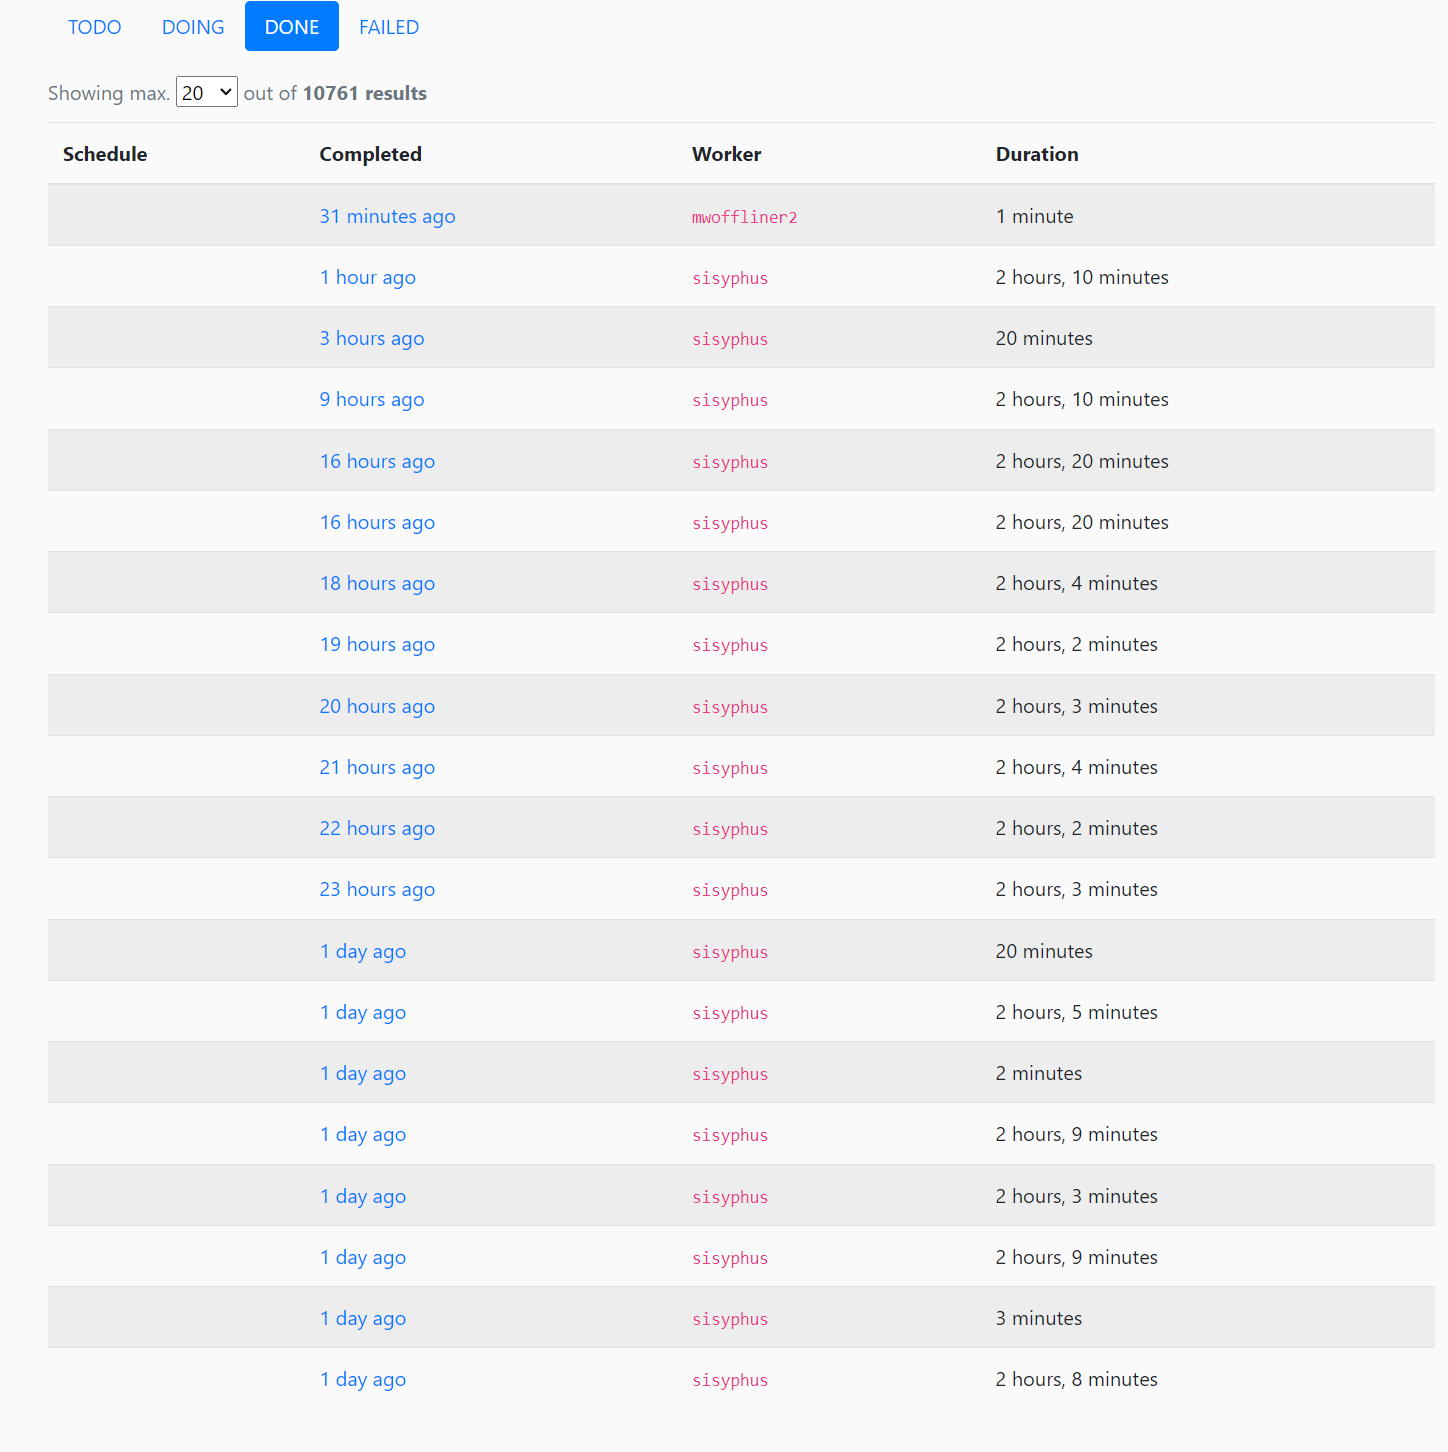This screenshot has width=1448, height=1452.
Task: Open the task completed 3 hours ago
Action: pos(371,338)
